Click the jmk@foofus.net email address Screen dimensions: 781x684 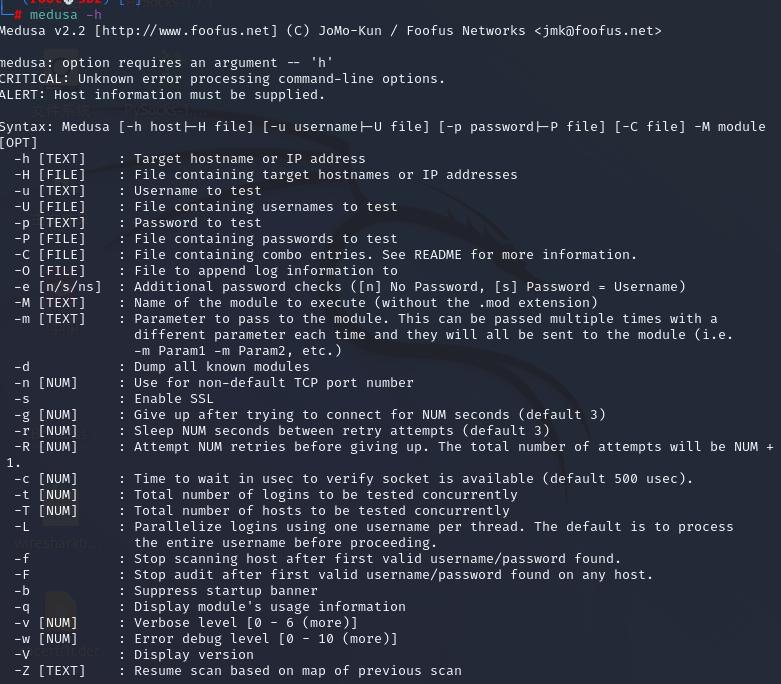[x=597, y=30]
